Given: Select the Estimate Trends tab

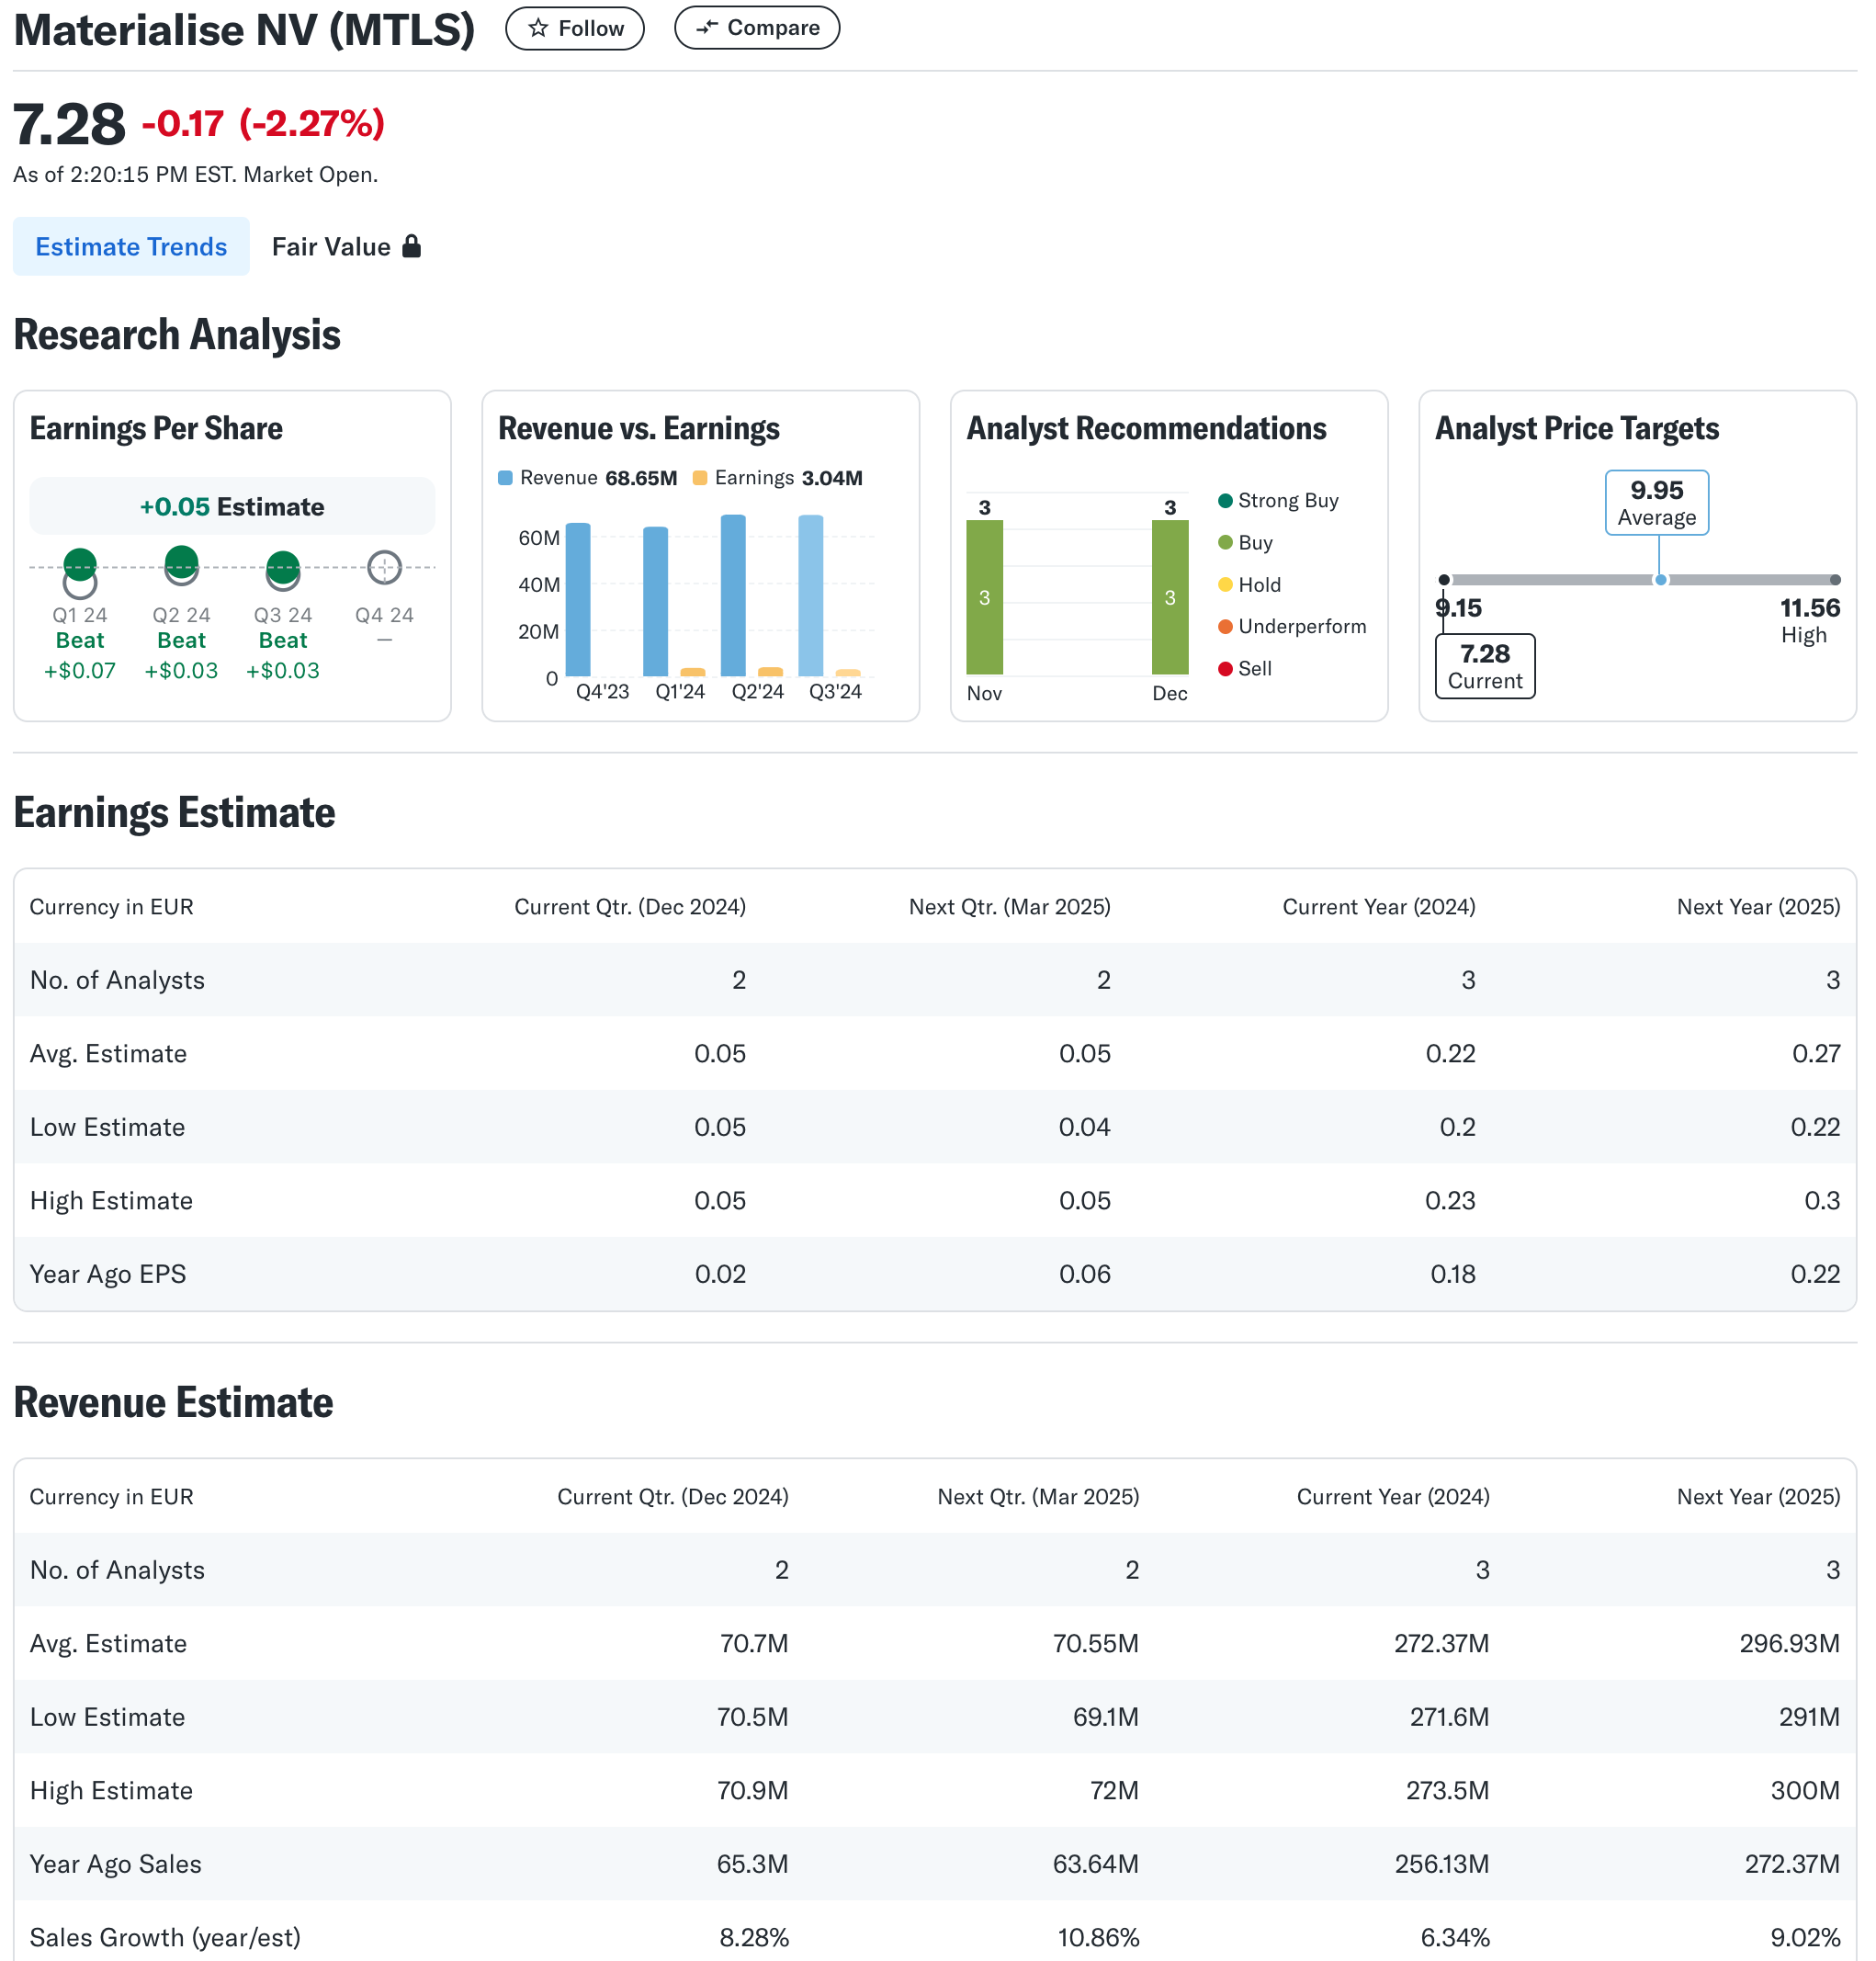Looking at the screenshot, I should coord(131,246).
